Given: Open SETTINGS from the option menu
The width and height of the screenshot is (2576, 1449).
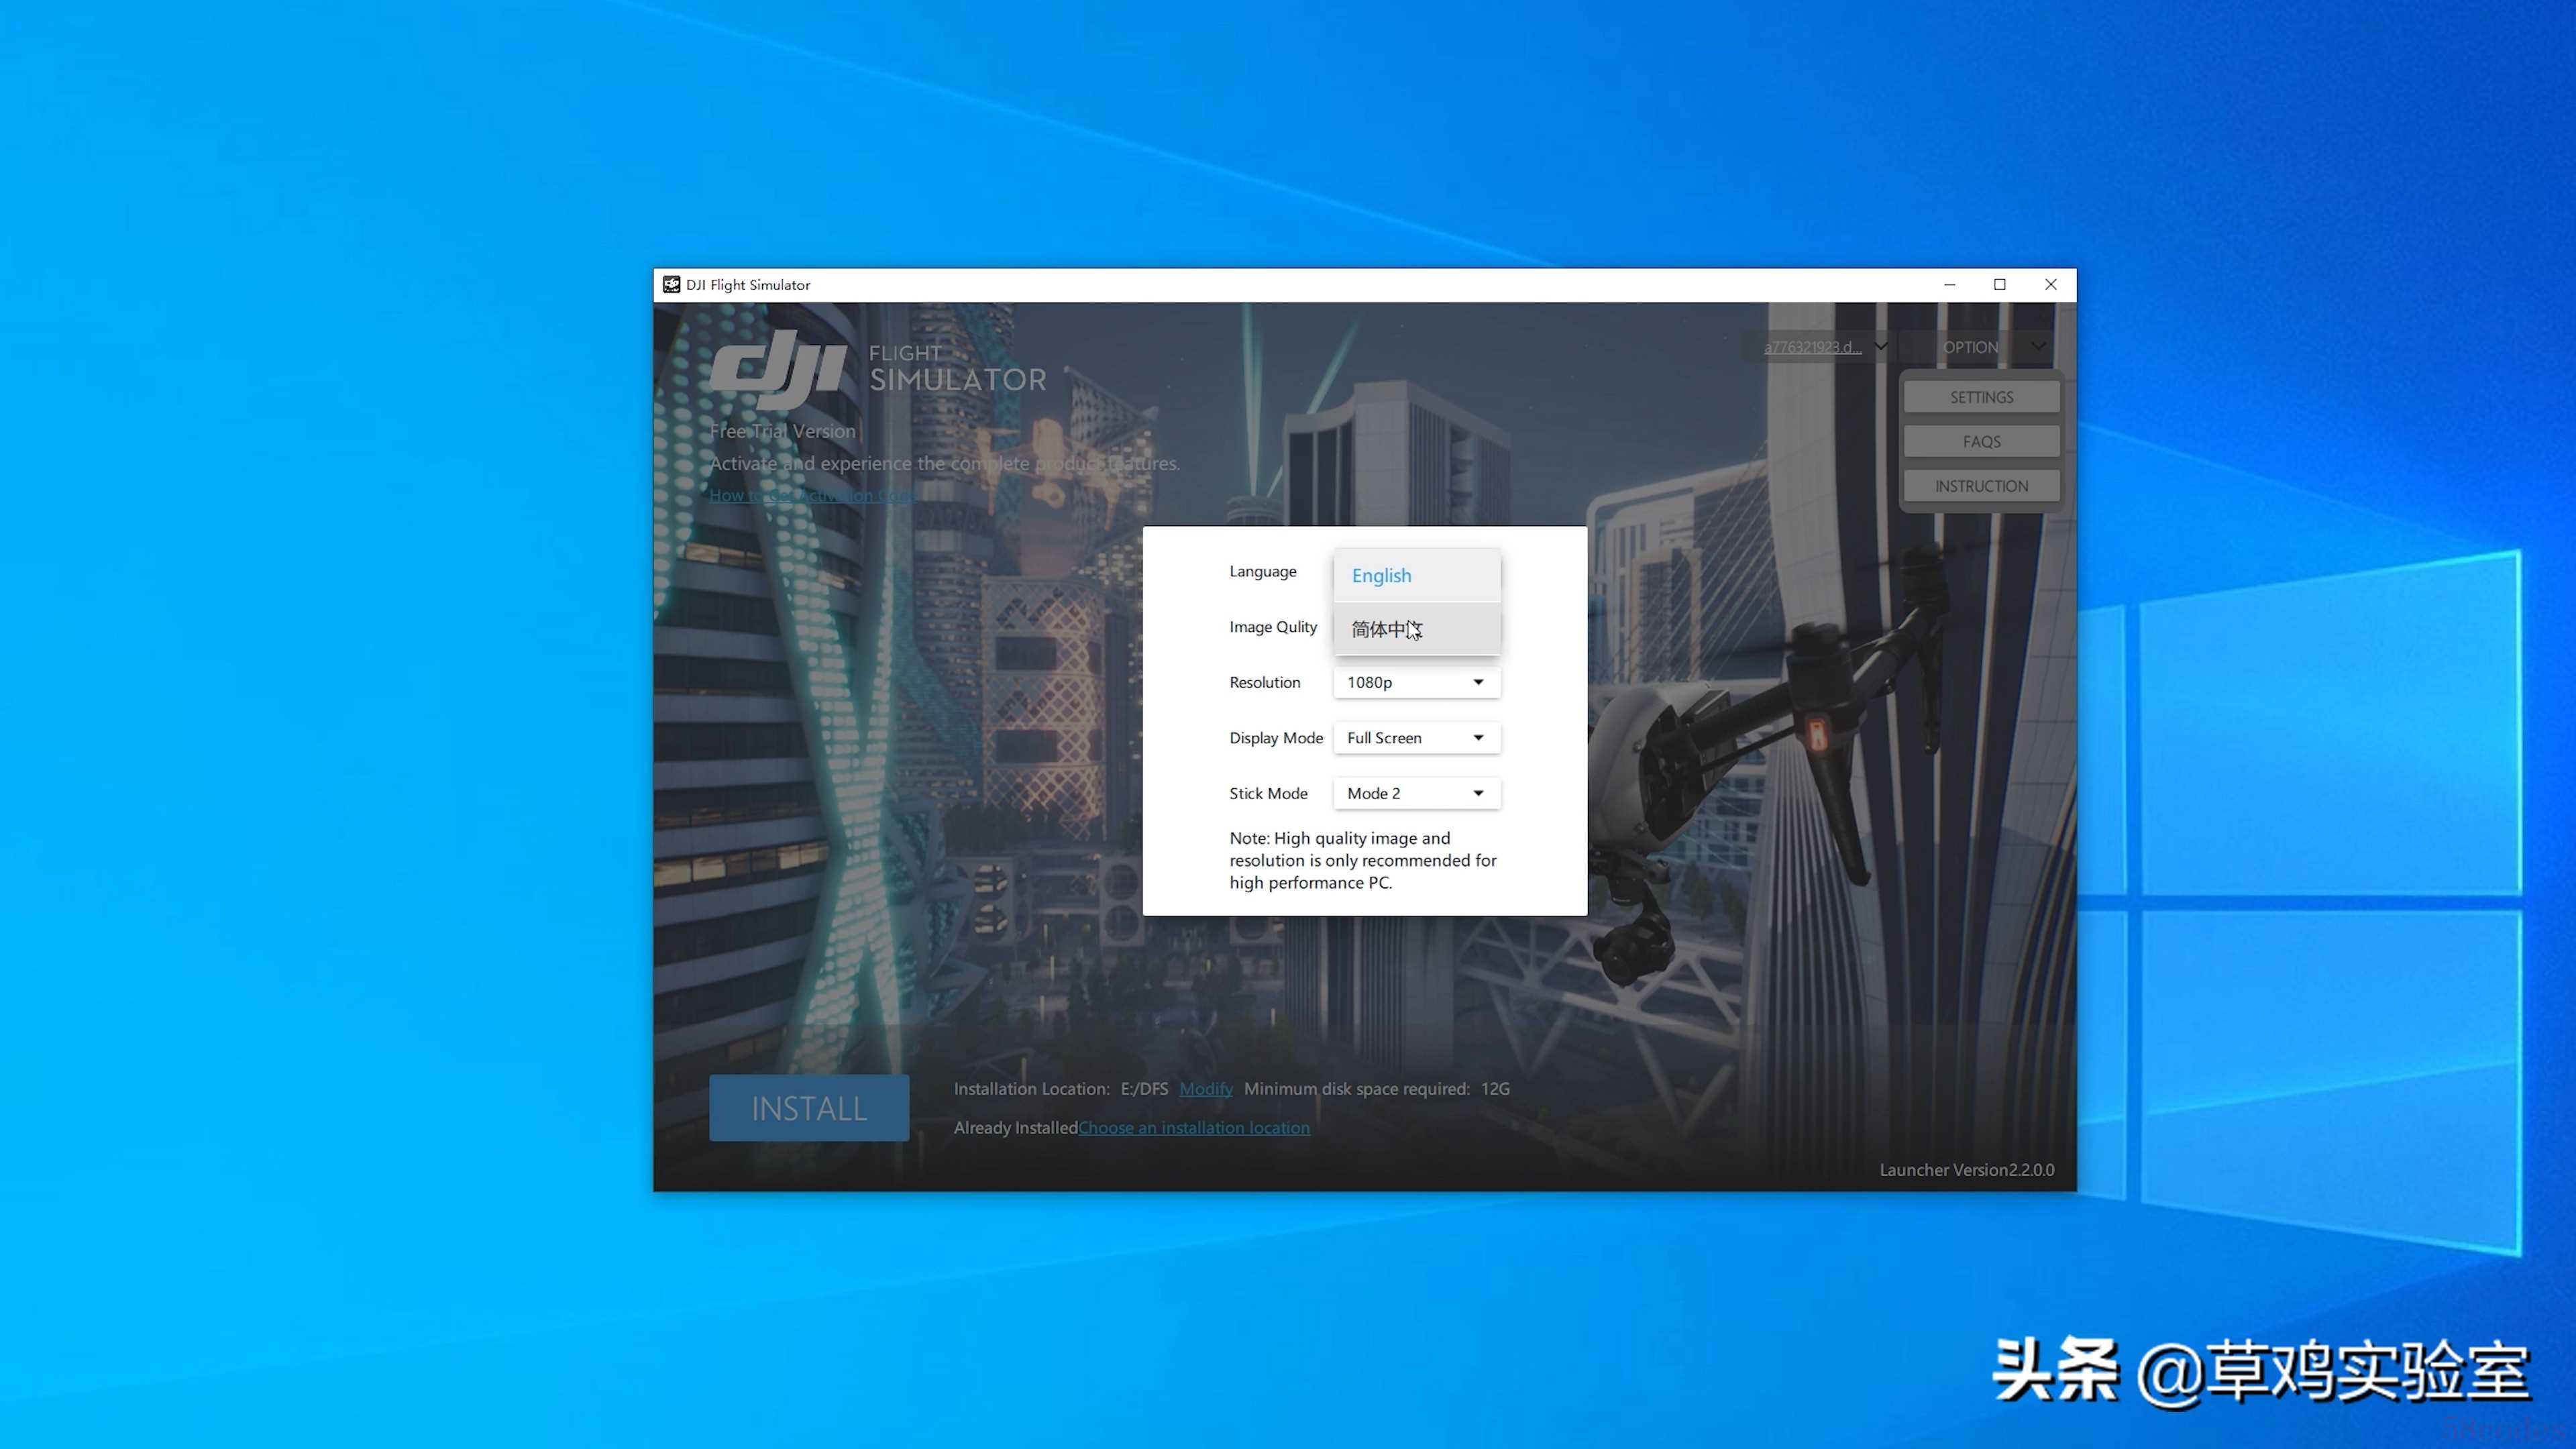Looking at the screenshot, I should pyautogui.click(x=1981, y=397).
